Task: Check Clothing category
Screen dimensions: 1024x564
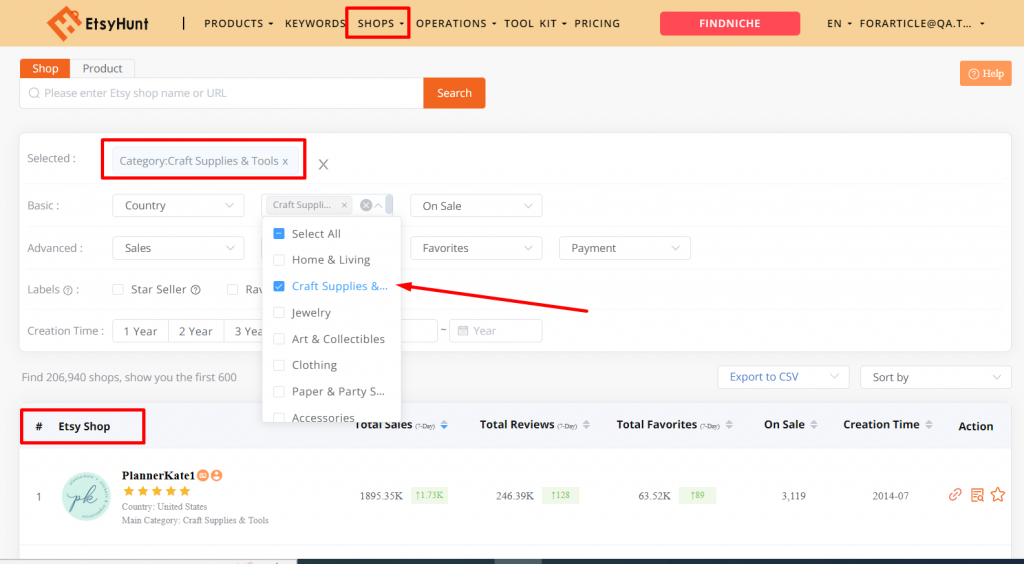Action: click(x=279, y=365)
